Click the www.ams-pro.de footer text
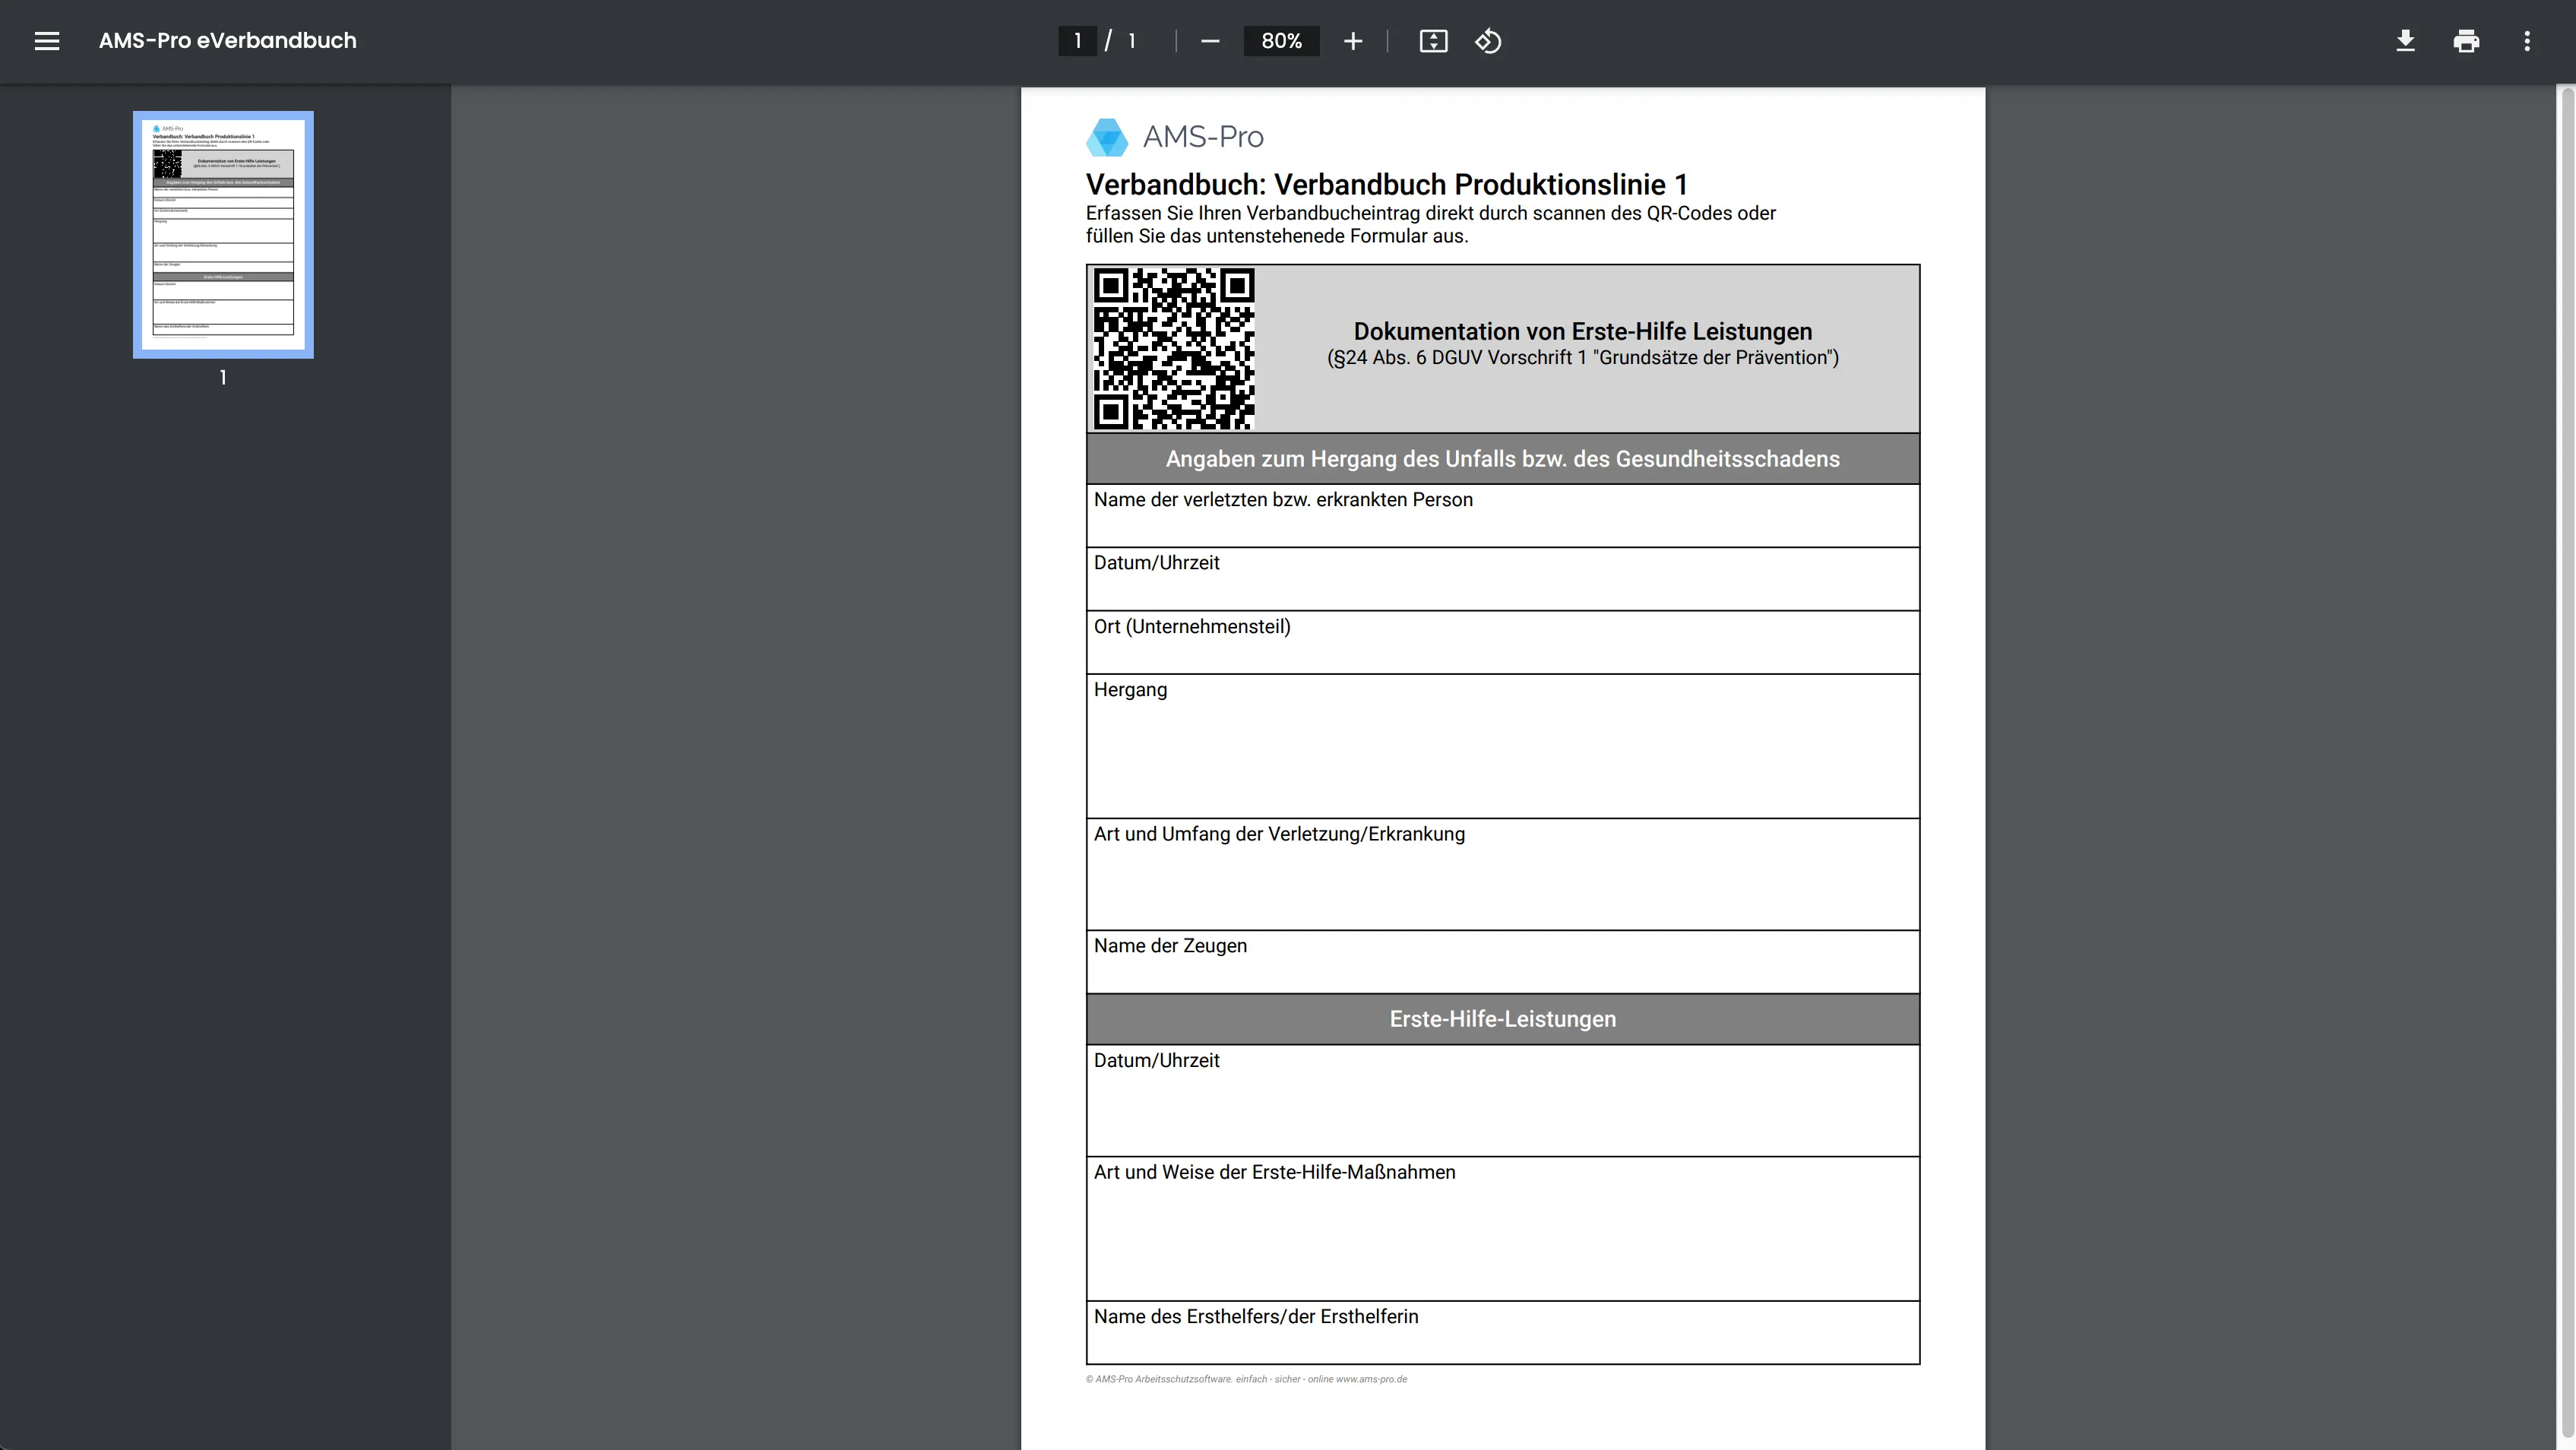 (x=1371, y=1379)
